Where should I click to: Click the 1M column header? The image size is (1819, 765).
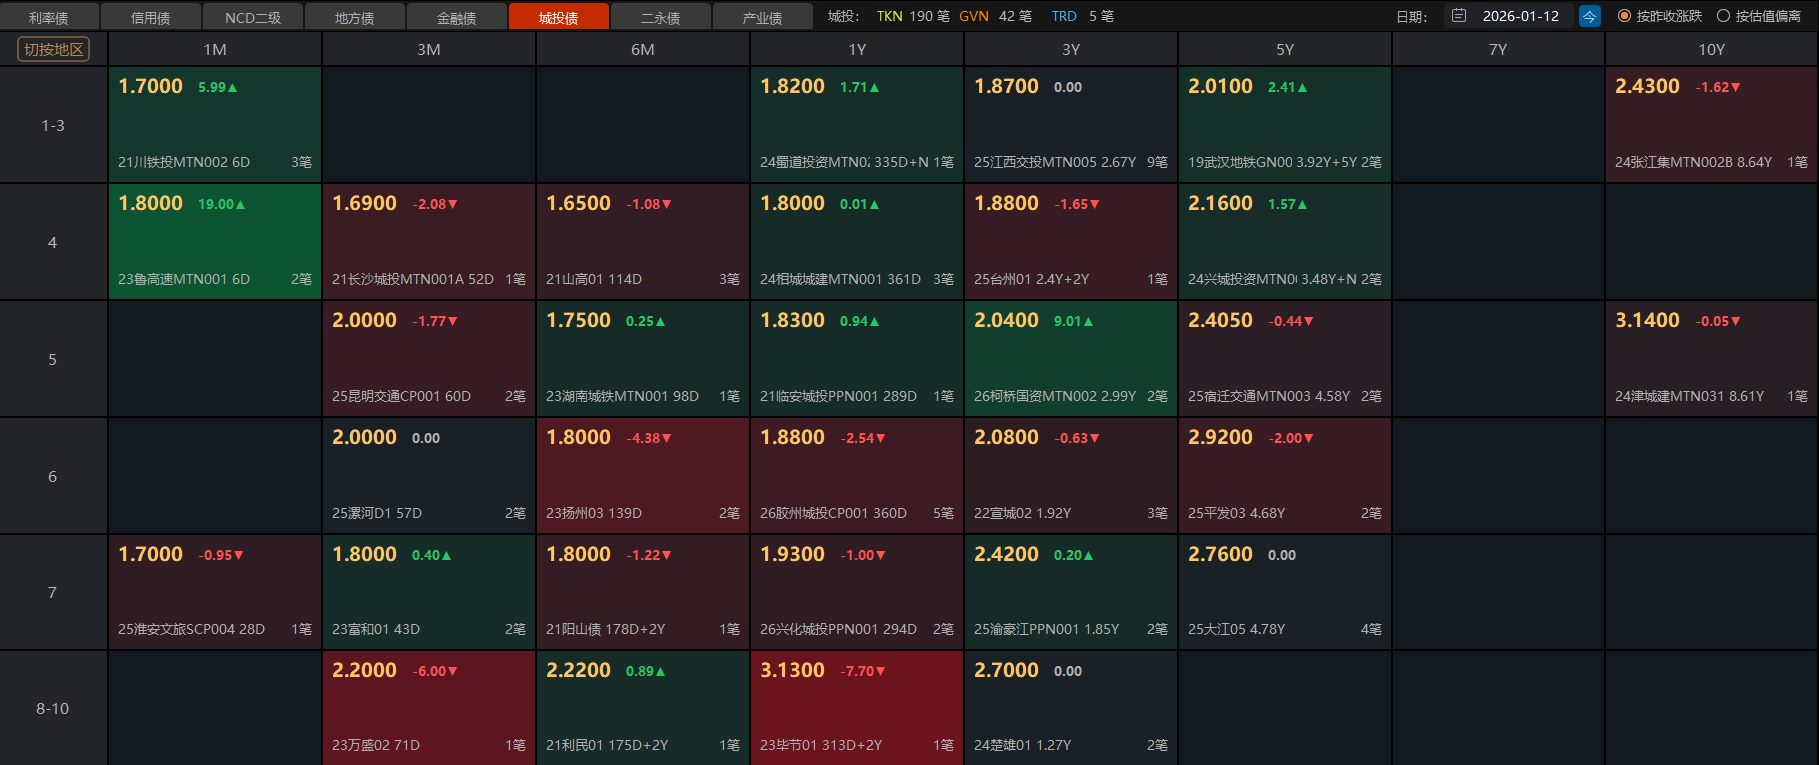pyautogui.click(x=215, y=49)
